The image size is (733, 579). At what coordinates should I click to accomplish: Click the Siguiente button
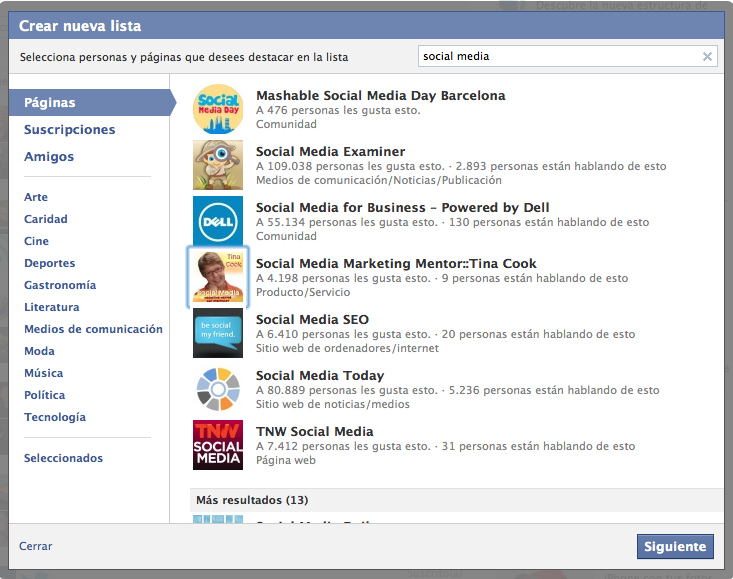675,546
